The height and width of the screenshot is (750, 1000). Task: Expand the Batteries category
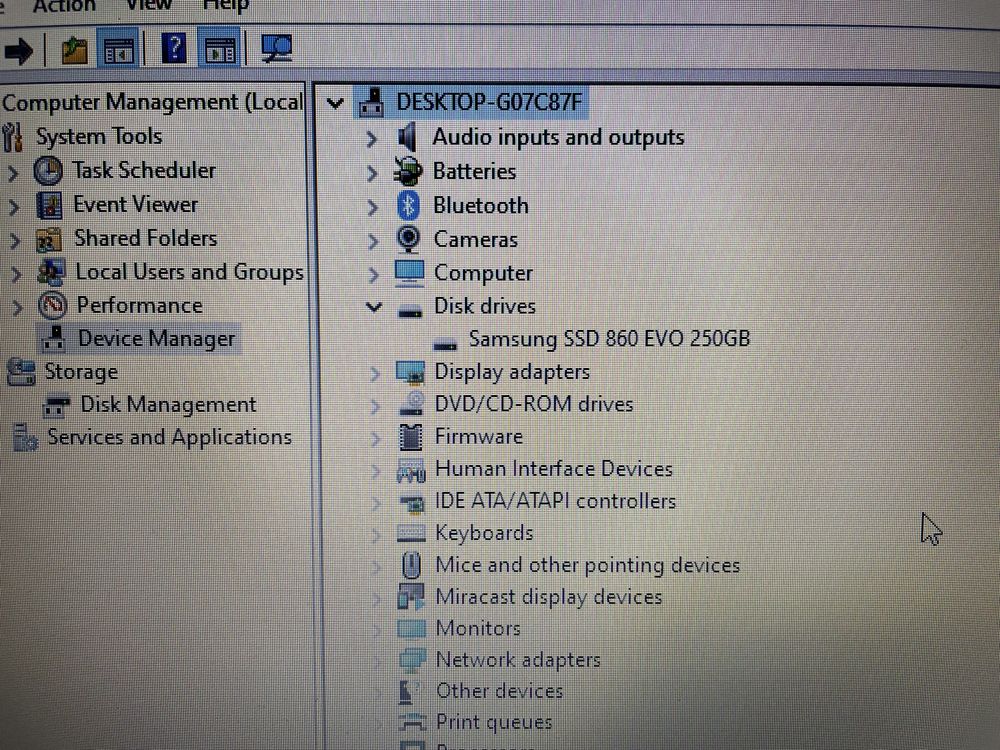(x=372, y=173)
